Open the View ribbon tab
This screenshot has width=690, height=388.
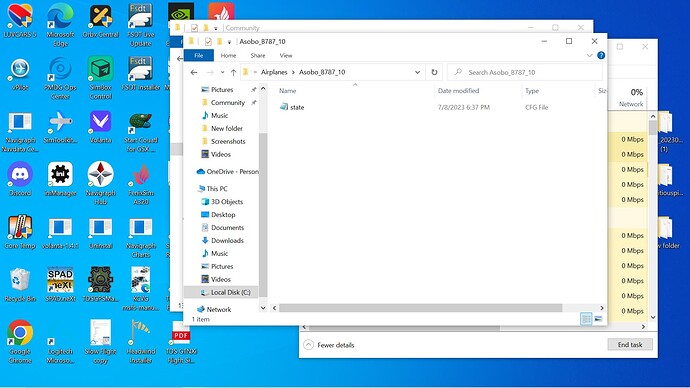click(x=286, y=55)
